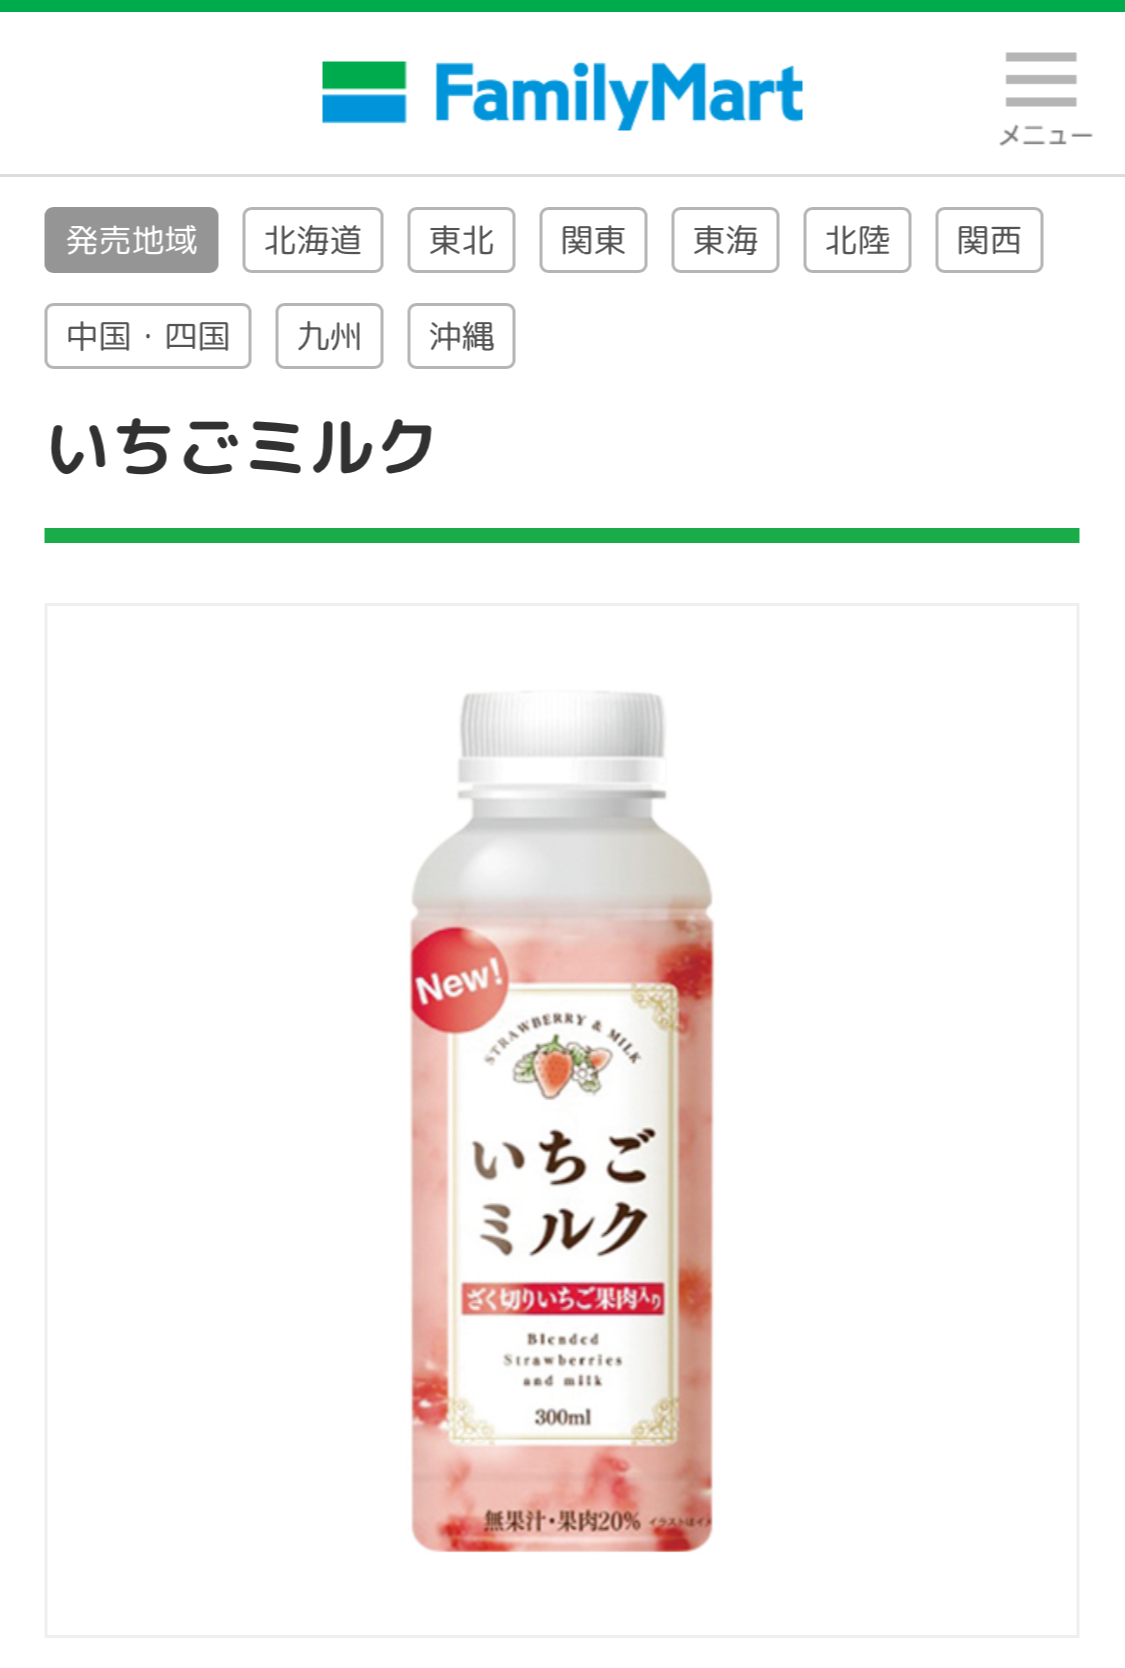Open the hamburger menu icon
Image resolution: width=1125 pixels, height=1668 pixels.
[x=1041, y=80]
